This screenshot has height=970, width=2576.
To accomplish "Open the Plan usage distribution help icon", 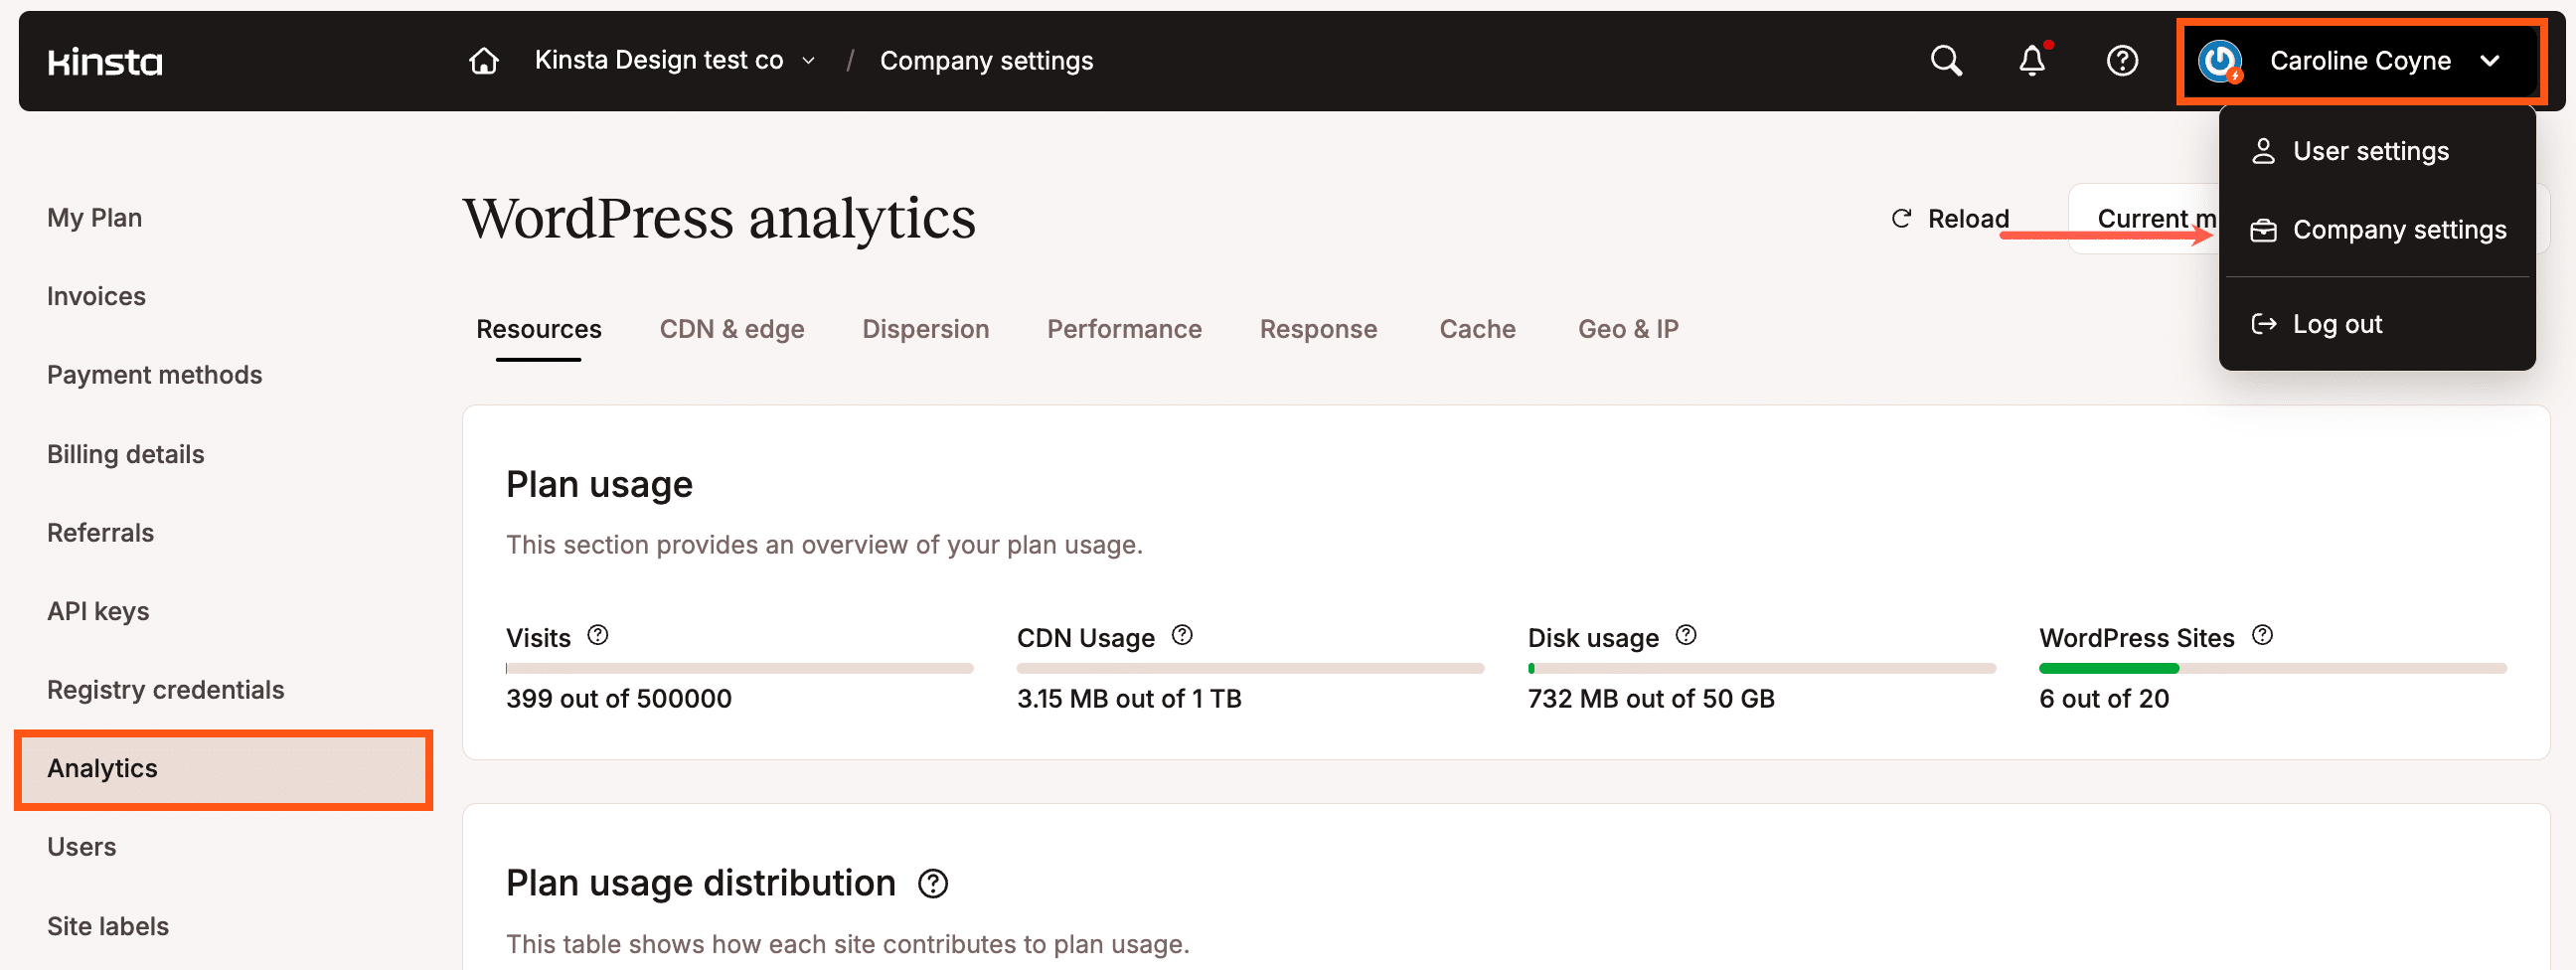I will coord(934,883).
